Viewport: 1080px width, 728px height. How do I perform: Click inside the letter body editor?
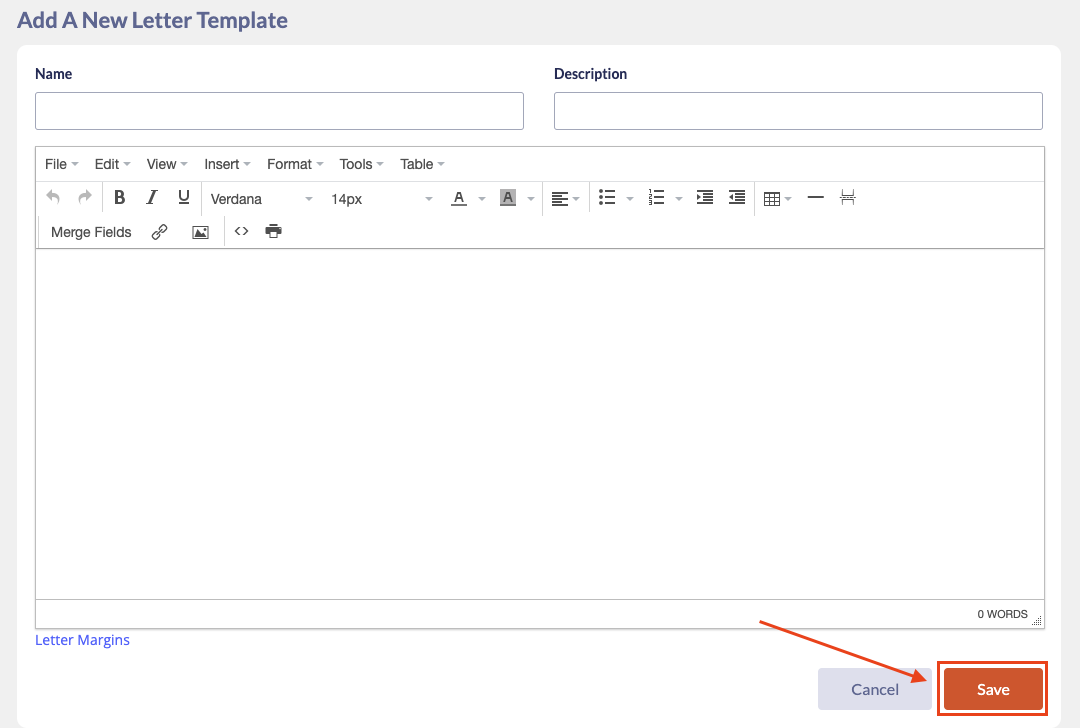(540, 424)
